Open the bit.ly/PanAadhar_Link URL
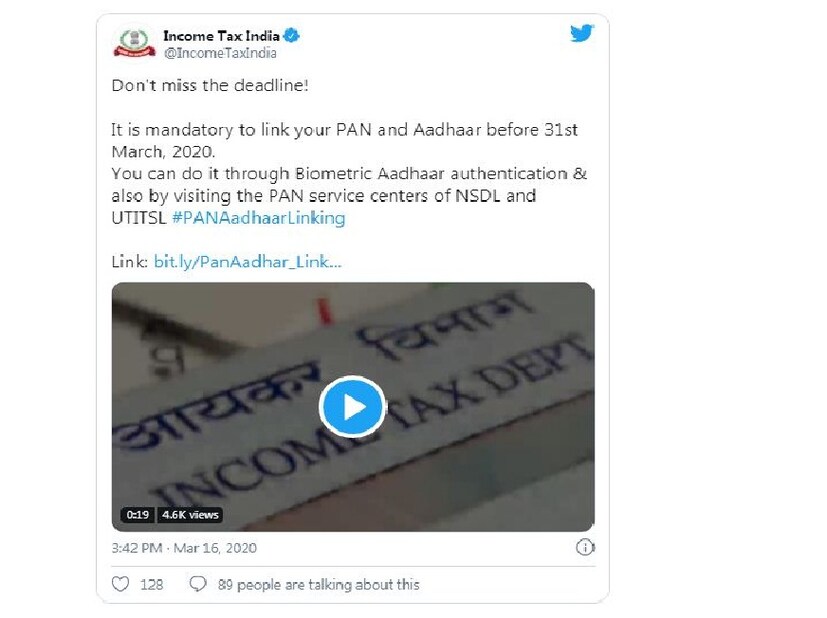The width and height of the screenshot is (827, 618). point(247,262)
